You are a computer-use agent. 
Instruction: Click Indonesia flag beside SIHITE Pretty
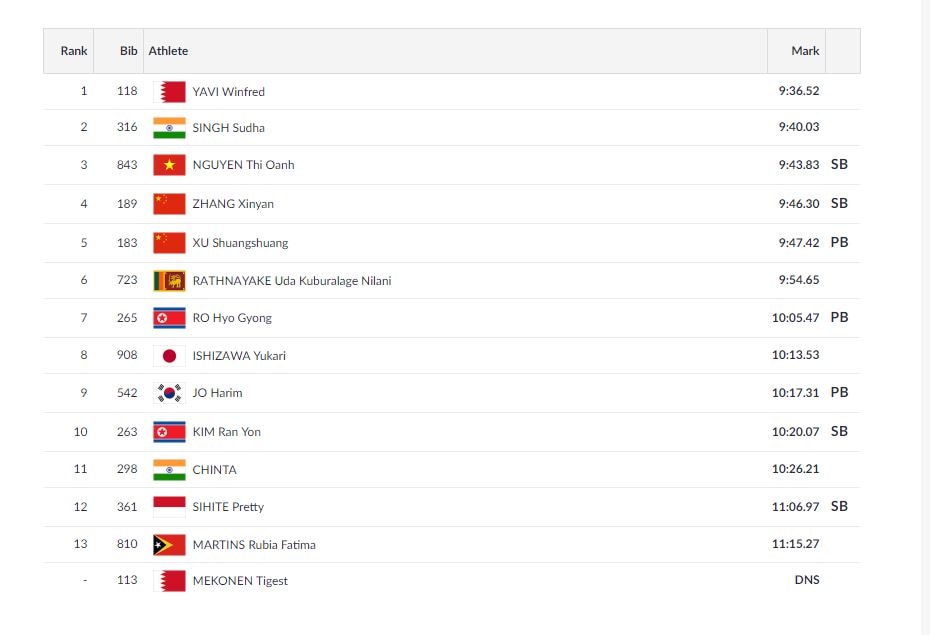[x=169, y=507]
